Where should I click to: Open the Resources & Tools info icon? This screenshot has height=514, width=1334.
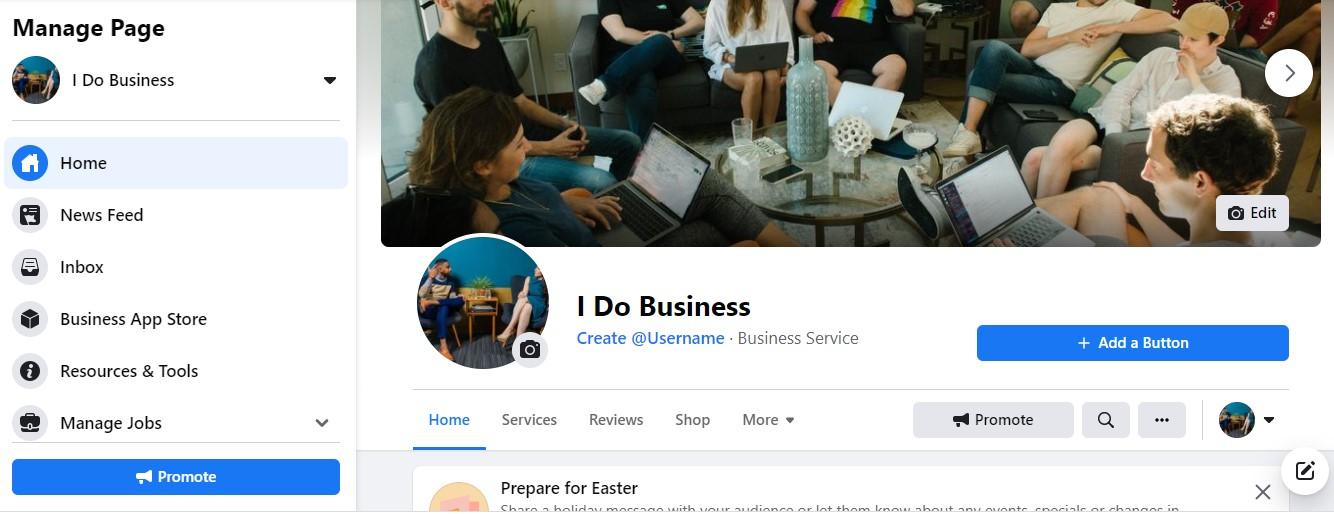(30, 371)
